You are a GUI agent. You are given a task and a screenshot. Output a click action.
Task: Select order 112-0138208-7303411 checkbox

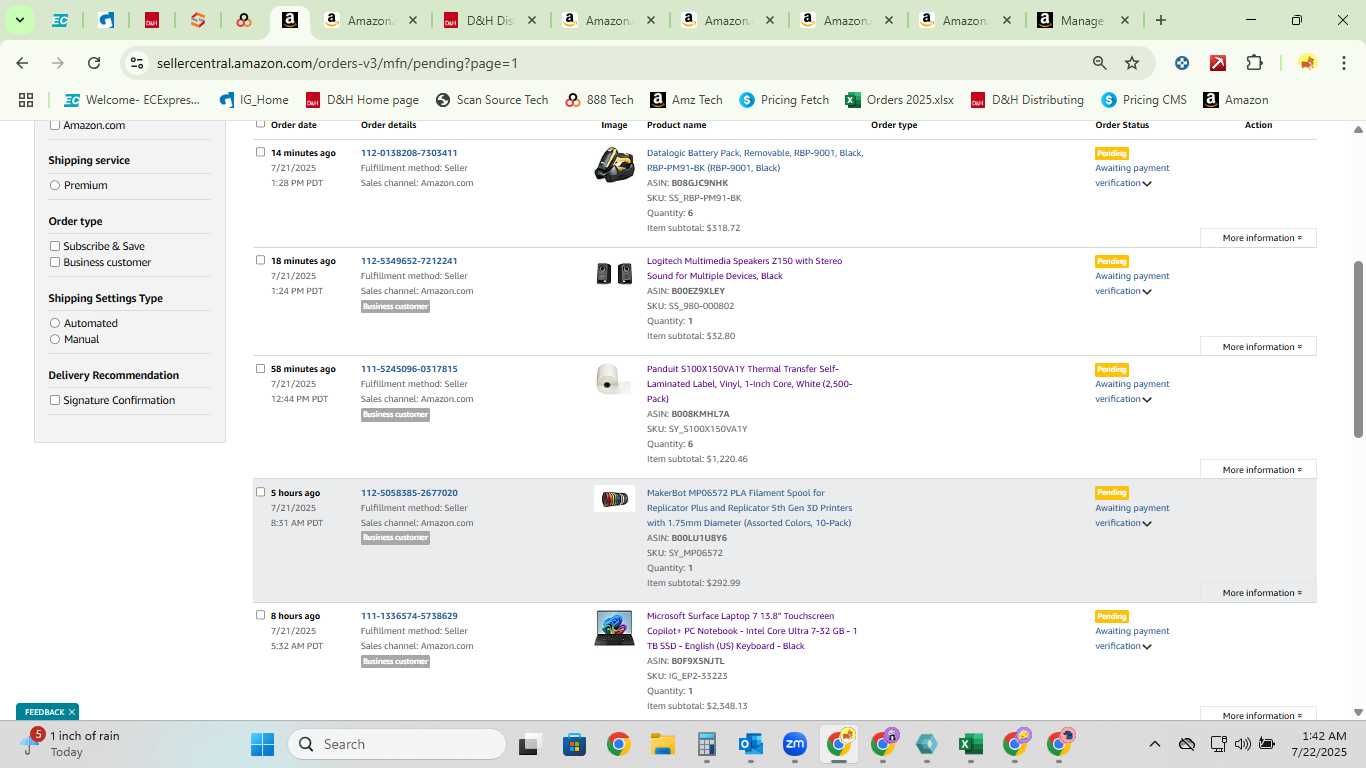[x=260, y=153]
